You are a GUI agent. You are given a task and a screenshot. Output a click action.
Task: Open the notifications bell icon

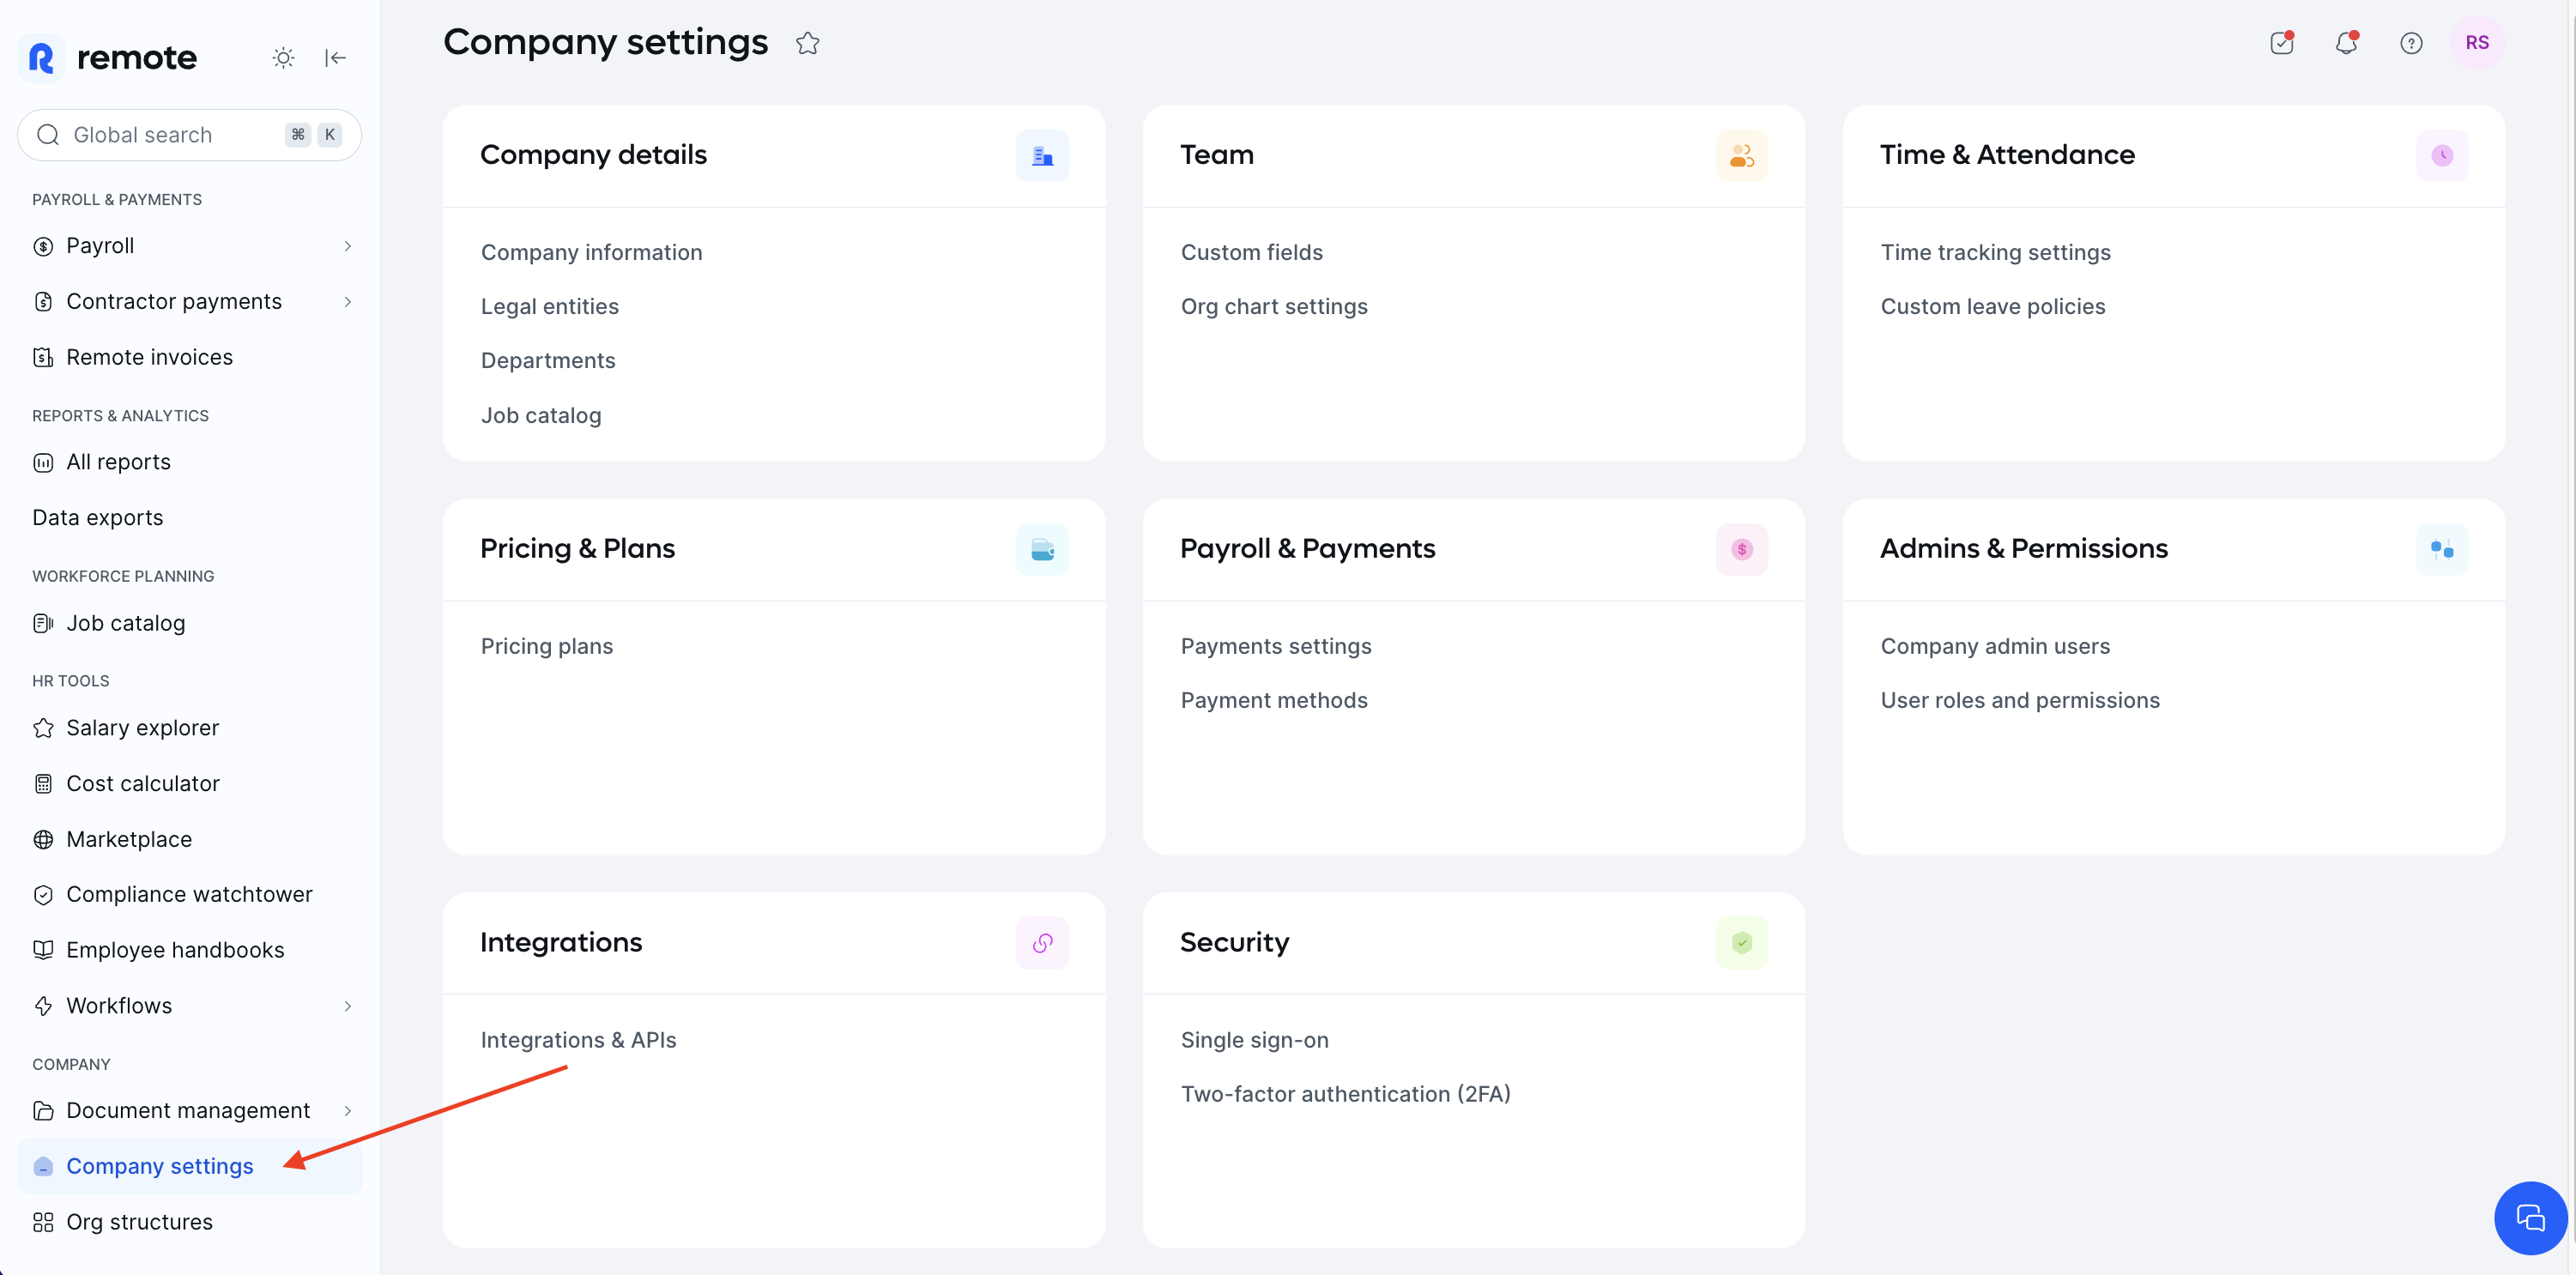2346,43
